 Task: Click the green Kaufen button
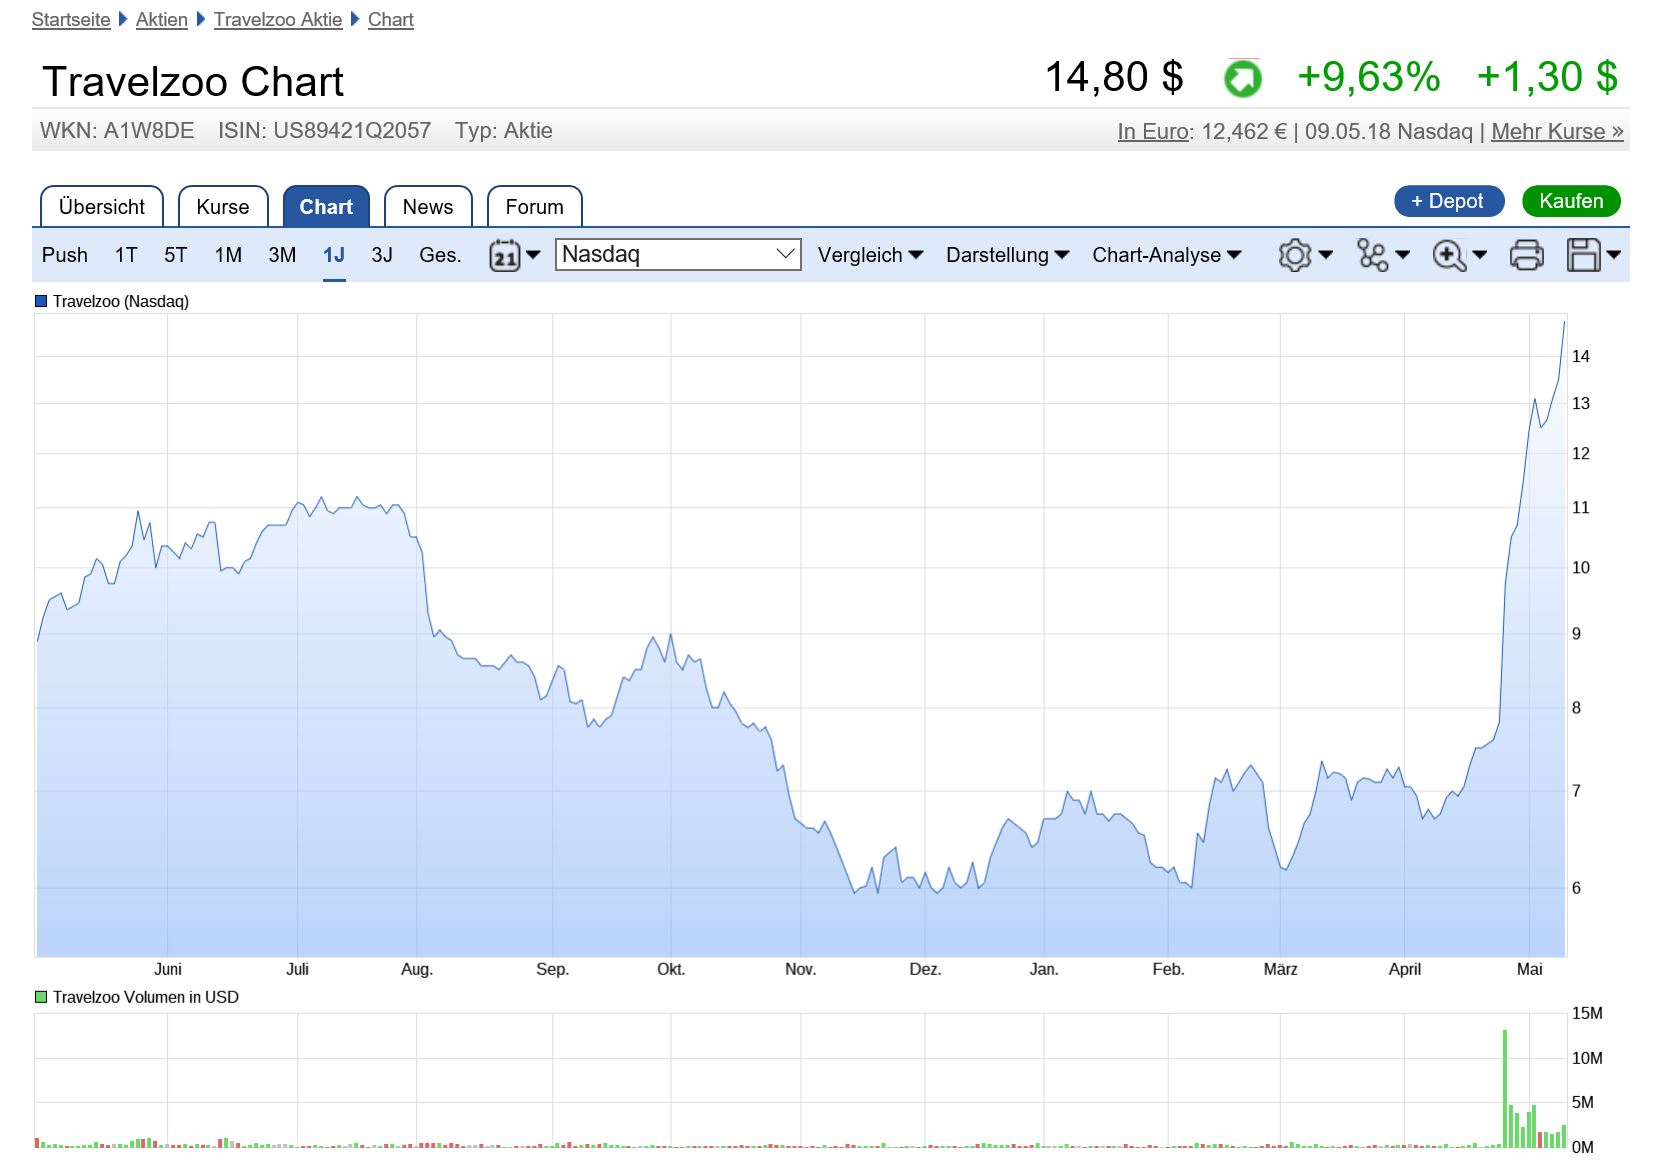1571,201
